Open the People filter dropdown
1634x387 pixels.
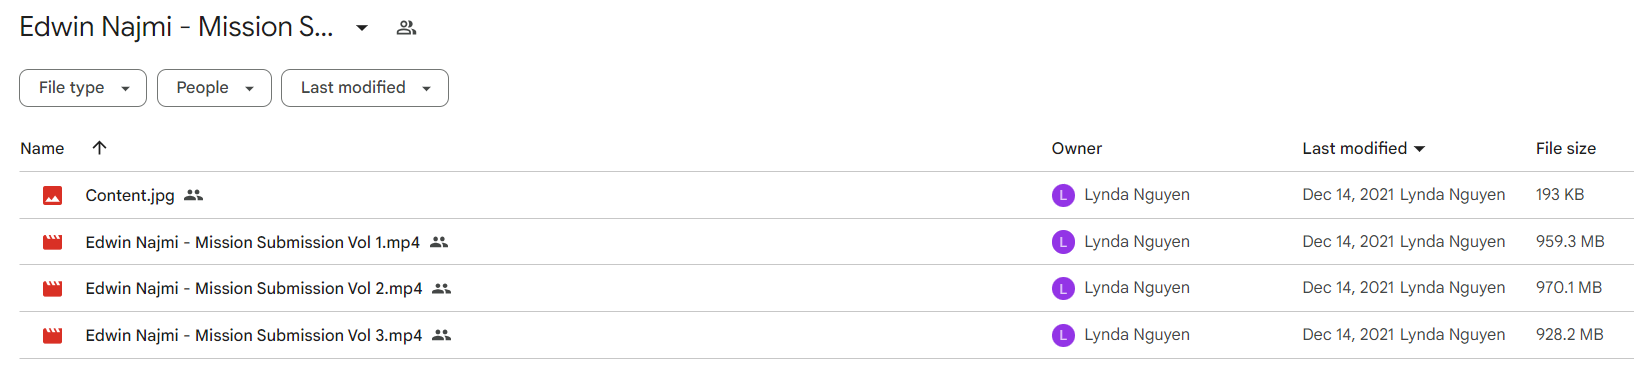(x=214, y=88)
